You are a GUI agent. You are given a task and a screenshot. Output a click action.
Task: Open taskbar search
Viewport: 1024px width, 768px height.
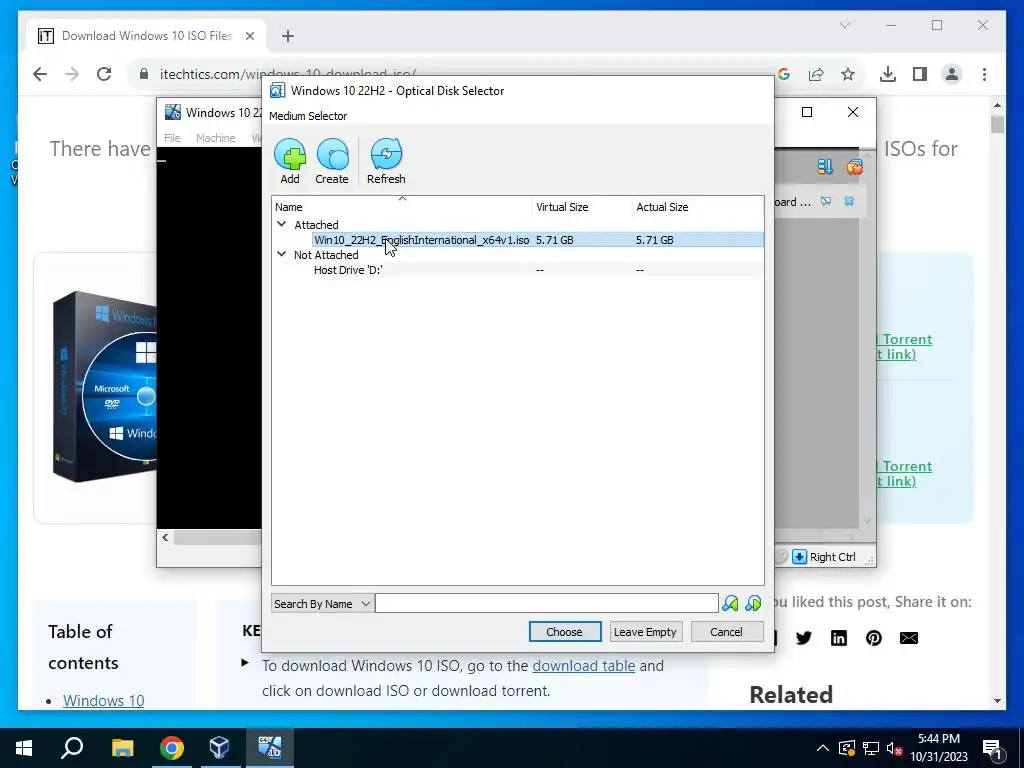pyautogui.click(x=72, y=748)
